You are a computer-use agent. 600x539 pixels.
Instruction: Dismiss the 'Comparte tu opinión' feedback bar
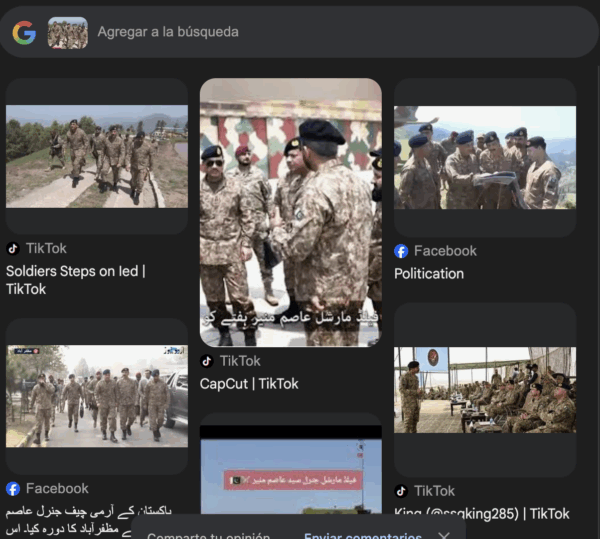point(444,535)
